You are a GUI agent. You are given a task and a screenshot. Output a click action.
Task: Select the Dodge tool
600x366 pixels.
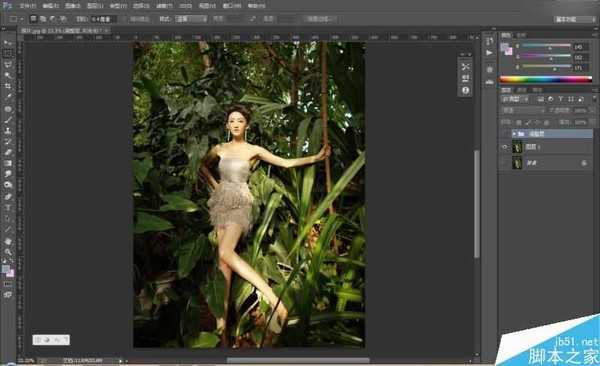click(8, 185)
